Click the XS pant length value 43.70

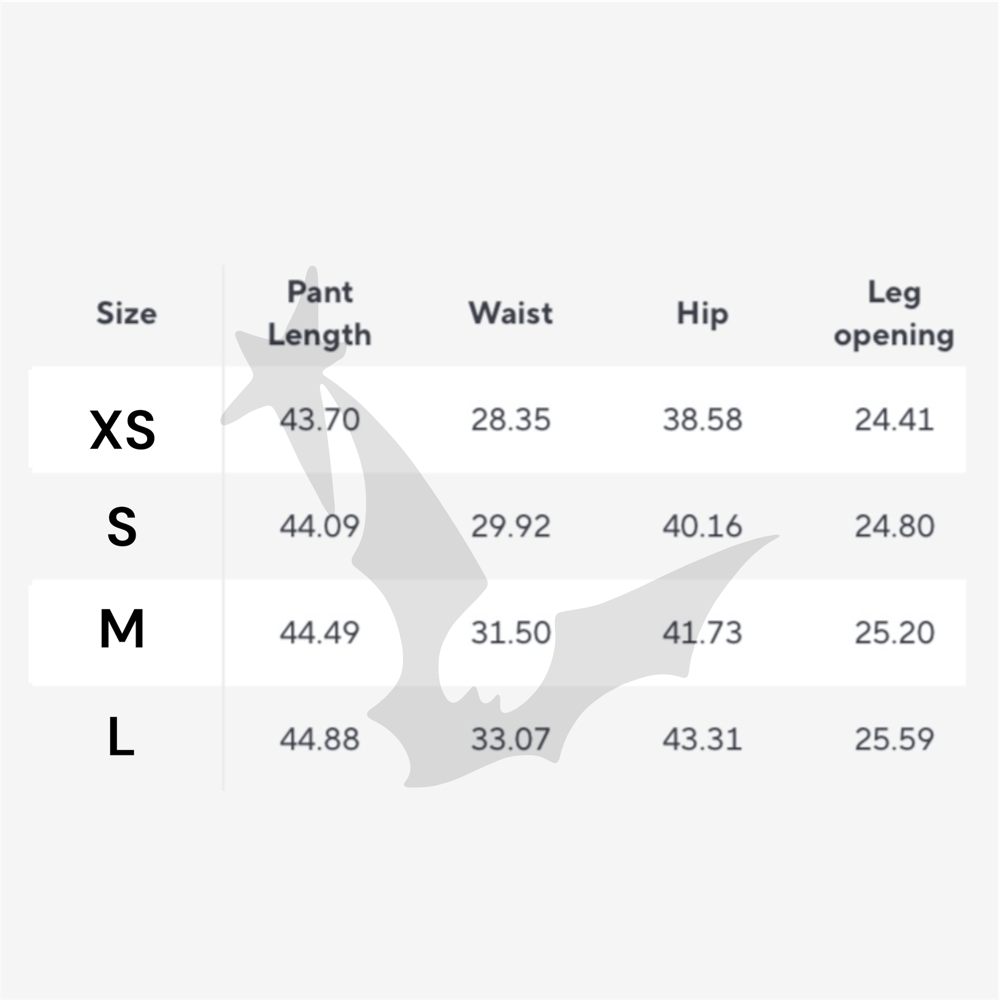click(x=319, y=419)
